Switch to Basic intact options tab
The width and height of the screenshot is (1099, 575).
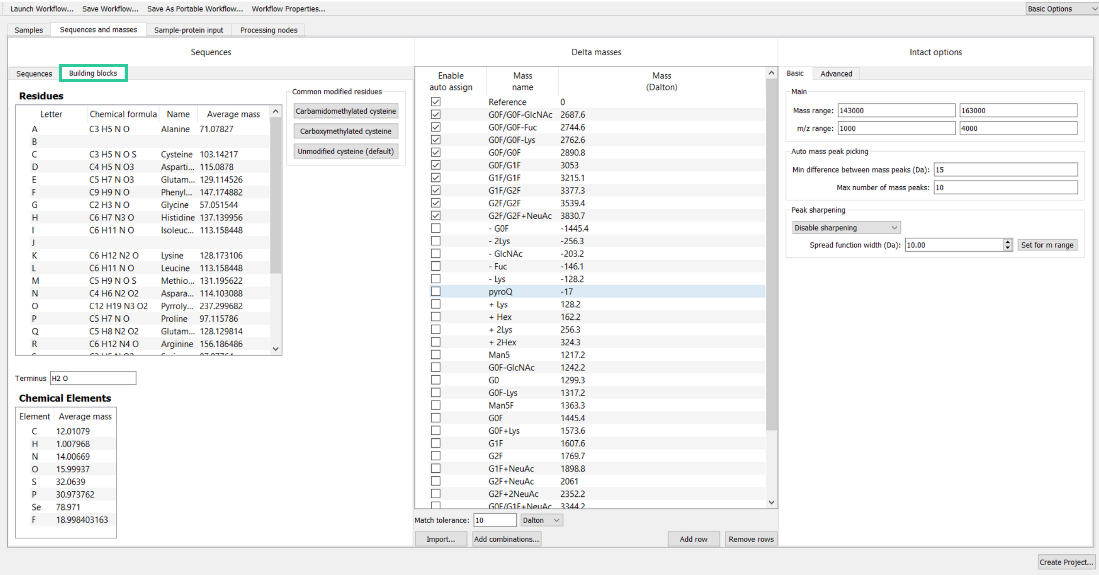[x=796, y=73]
